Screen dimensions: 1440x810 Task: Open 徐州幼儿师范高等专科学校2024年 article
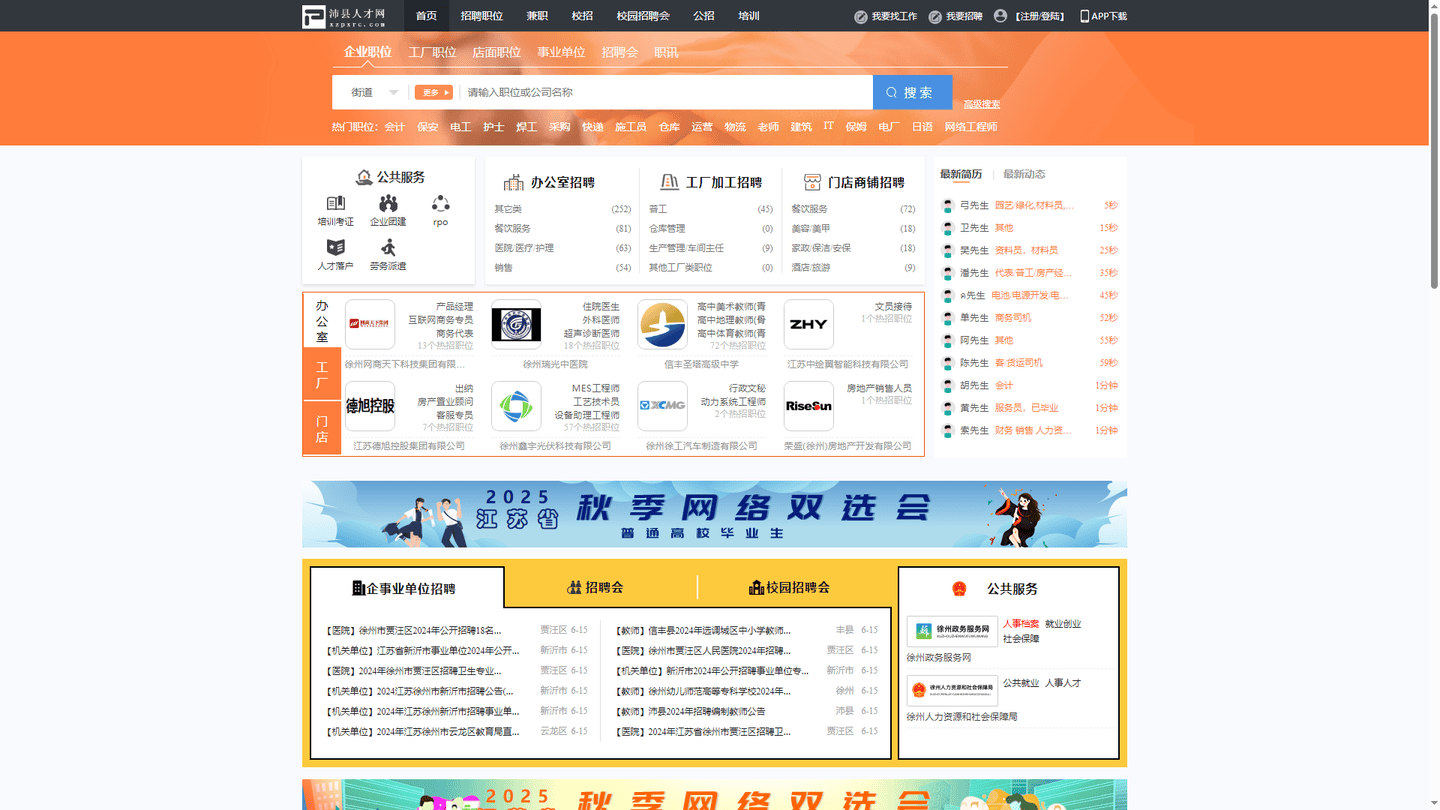[703, 691]
